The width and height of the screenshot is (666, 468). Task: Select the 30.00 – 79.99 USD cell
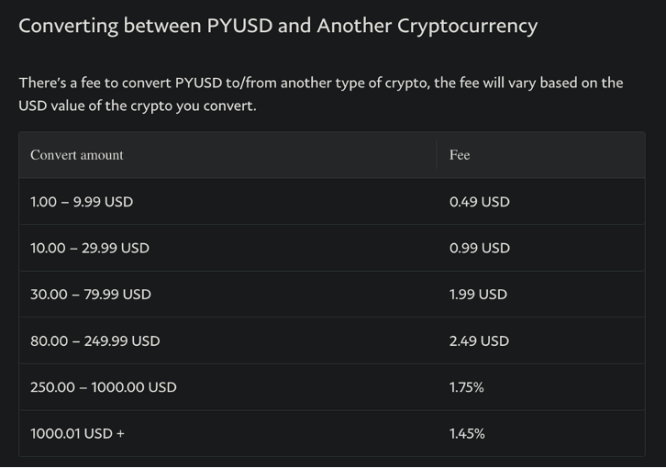pos(91,295)
